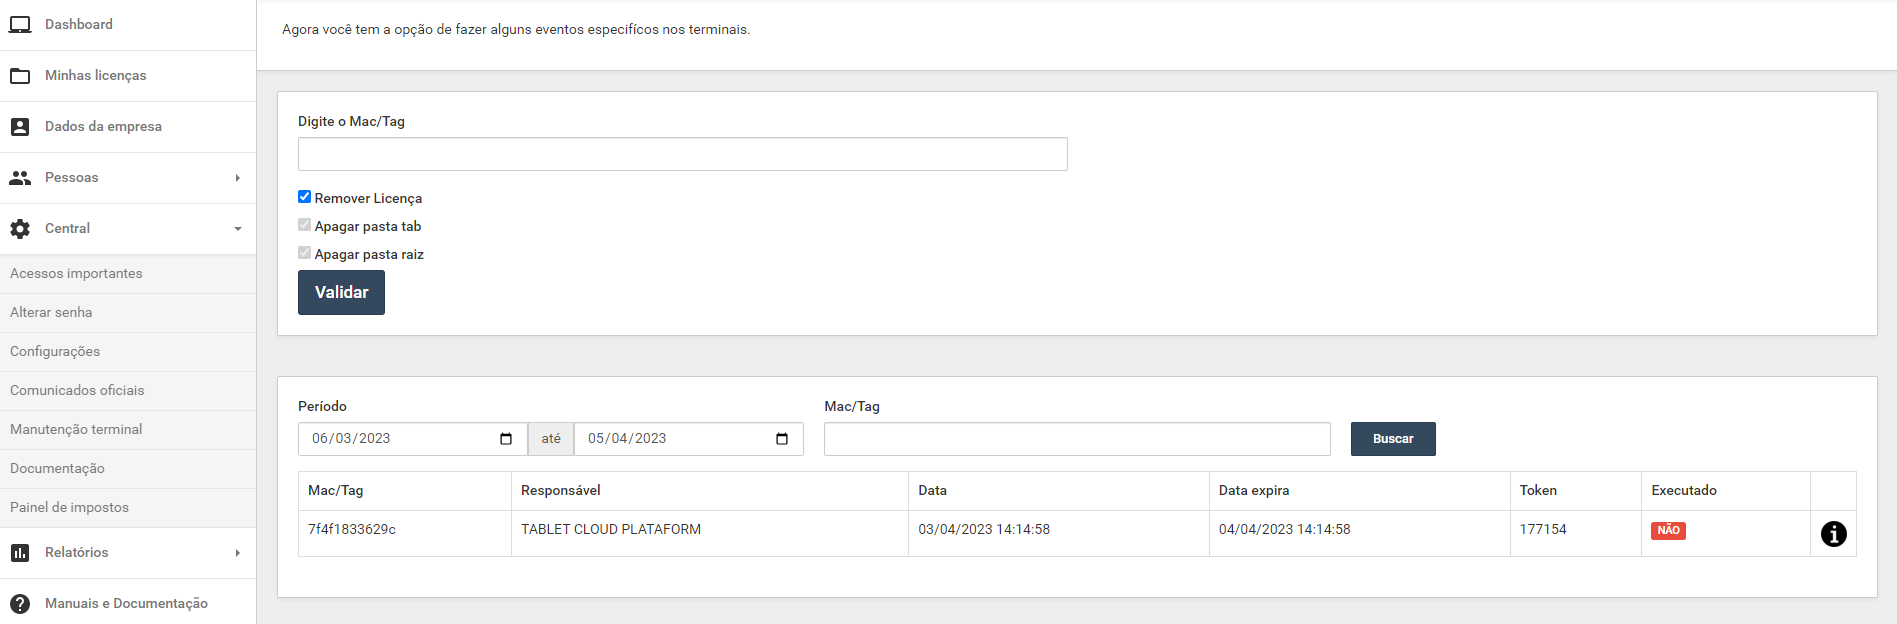Open the Manutenção terminal menu item
The width and height of the screenshot is (1897, 624).
click(x=76, y=430)
